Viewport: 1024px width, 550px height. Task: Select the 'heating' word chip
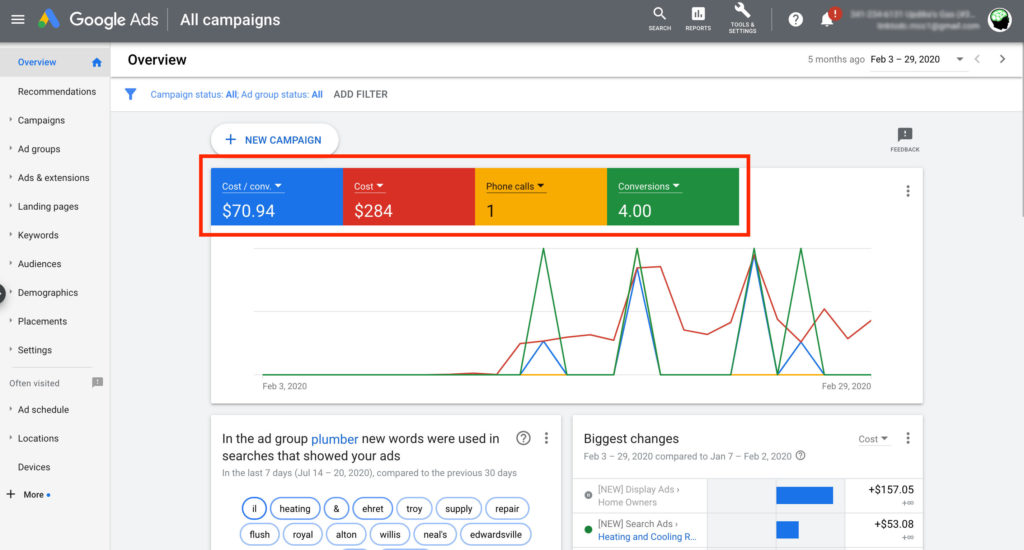click(x=295, y=508)
